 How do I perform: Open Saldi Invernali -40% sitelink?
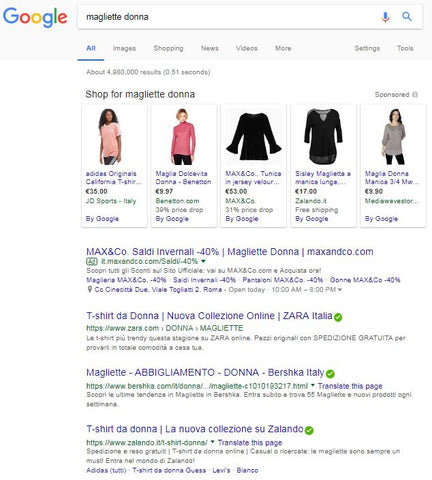[204, 280]
